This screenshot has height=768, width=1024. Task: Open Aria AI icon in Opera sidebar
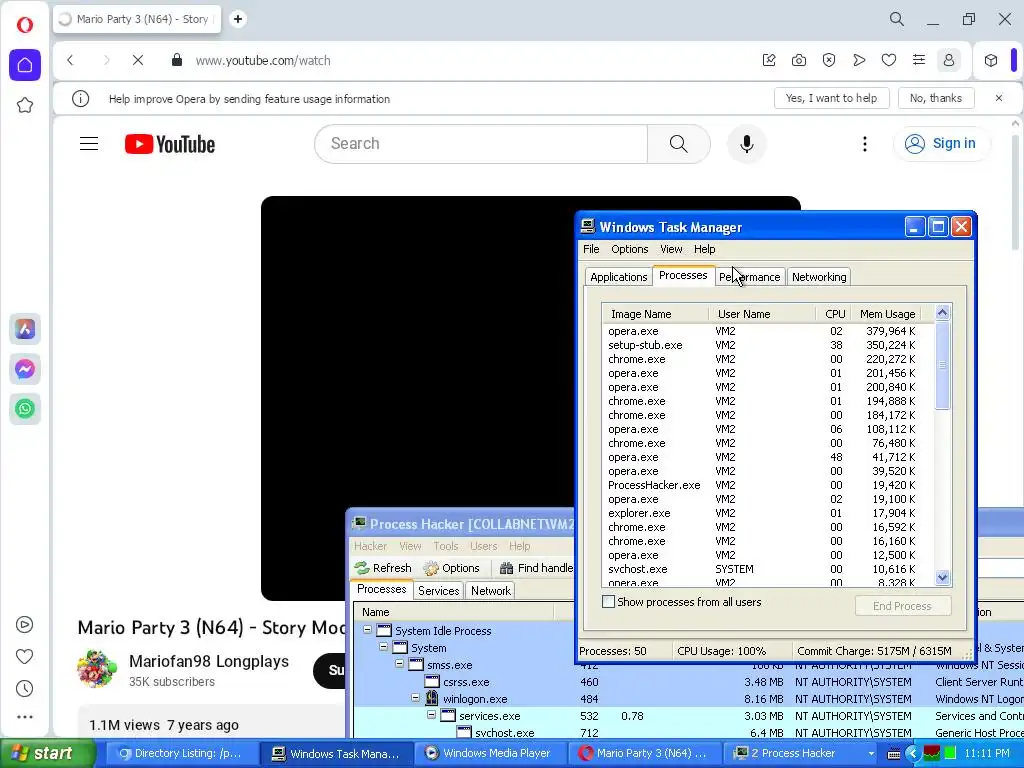click(x=25, y=329)
